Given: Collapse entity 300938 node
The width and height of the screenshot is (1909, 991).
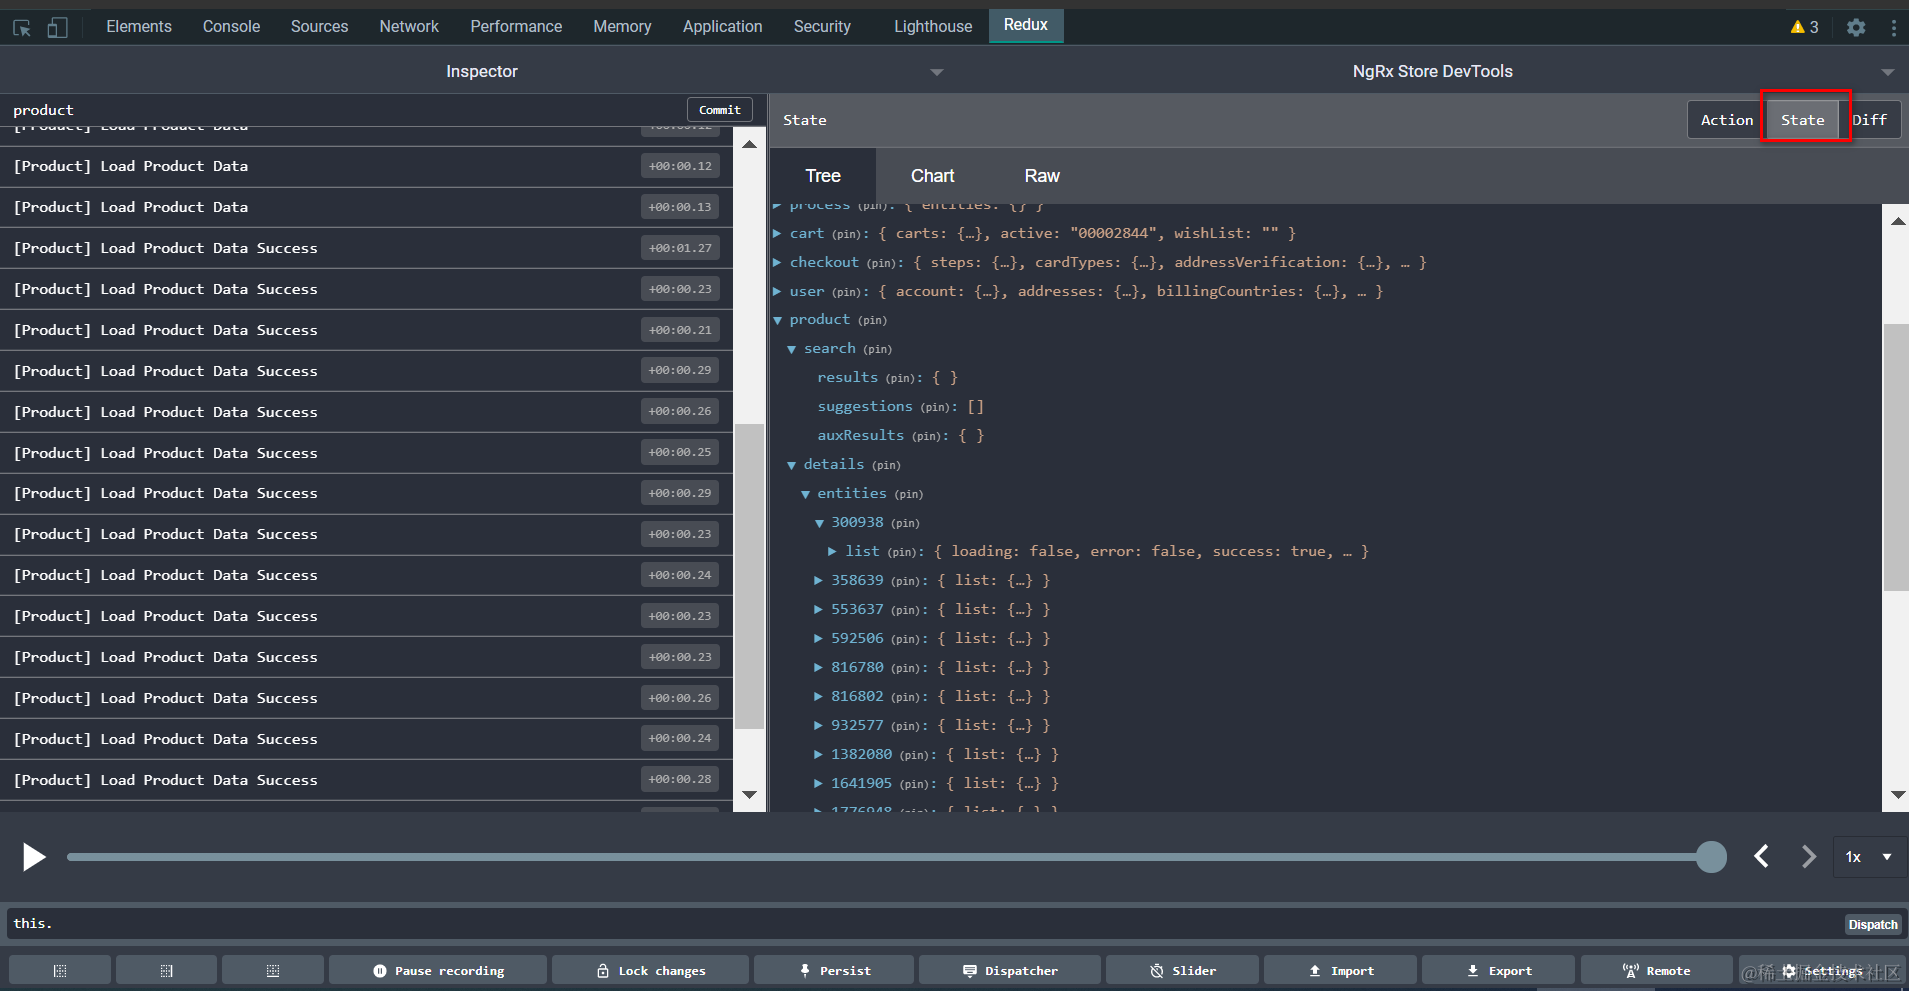Looking at the screenshot, I should coord(819,523).
